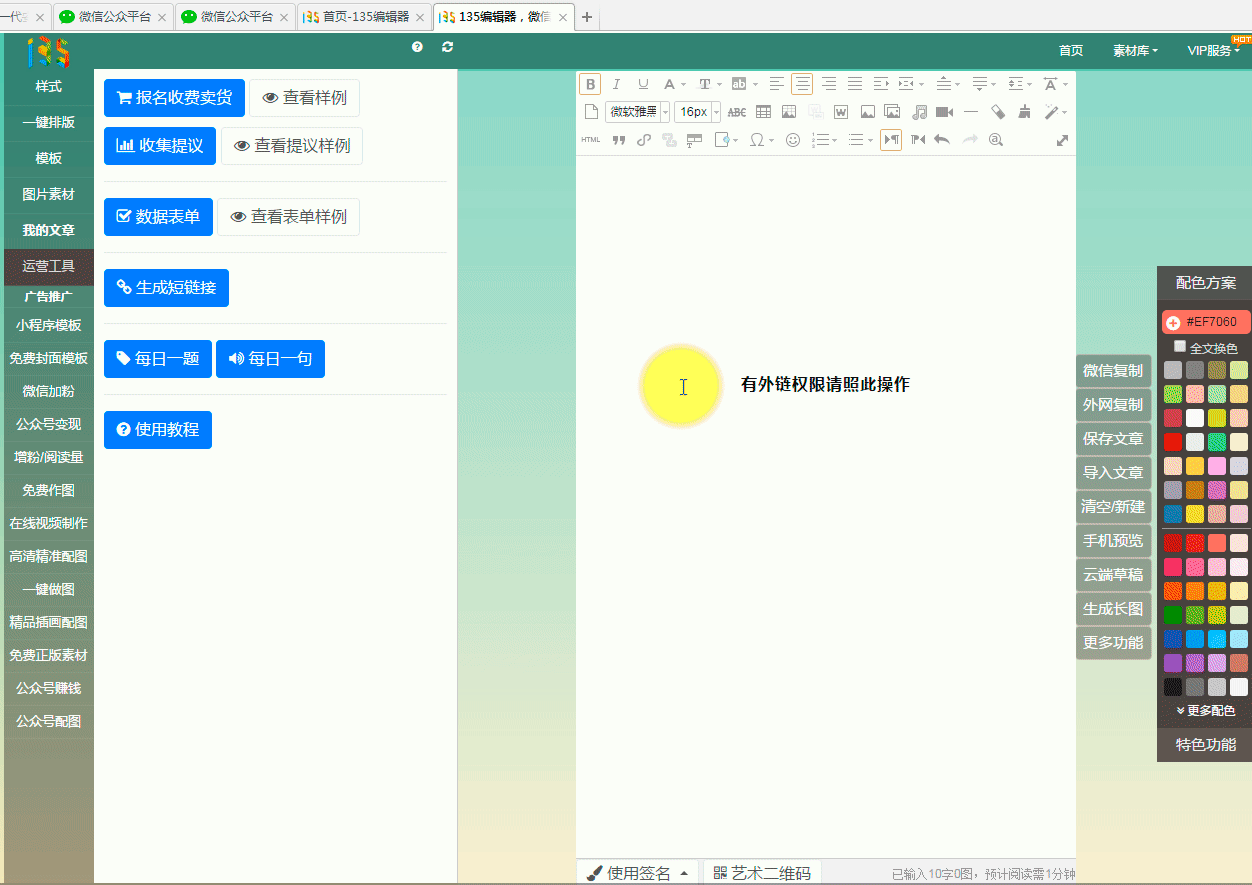Open the emoticon picker
1252x885 pixels.
pos(793,140)
